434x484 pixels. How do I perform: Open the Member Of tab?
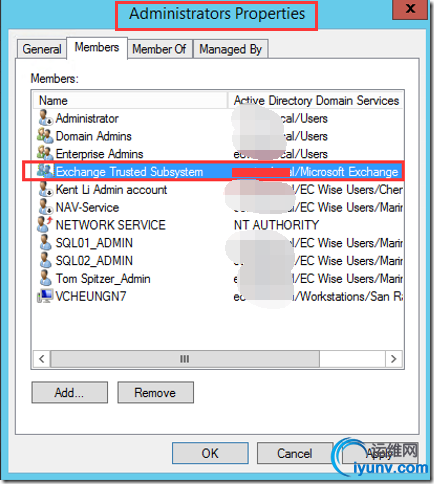(159, 49)
